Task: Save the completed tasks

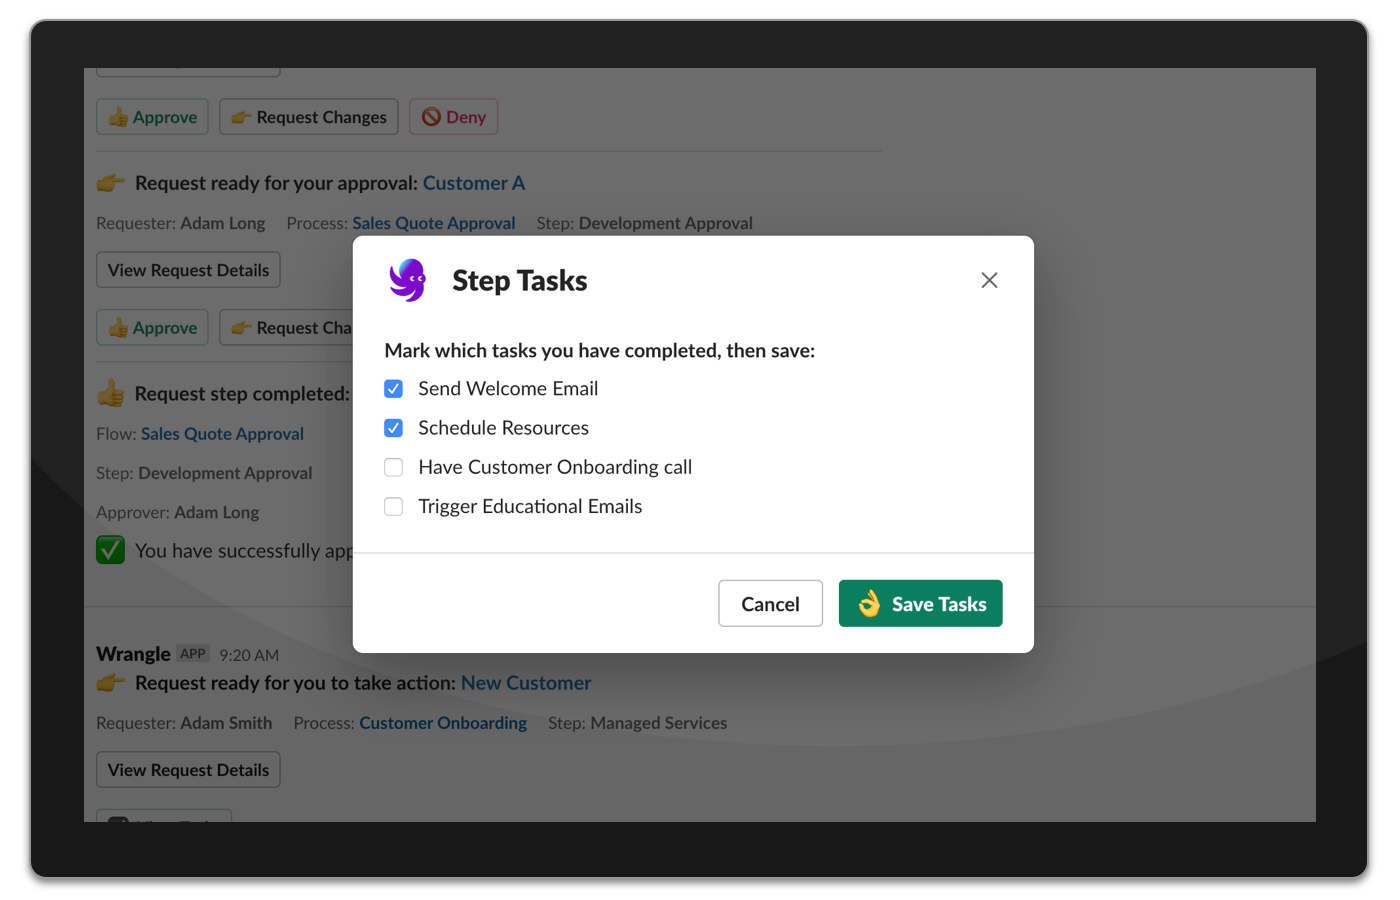Action: point(921,604)
